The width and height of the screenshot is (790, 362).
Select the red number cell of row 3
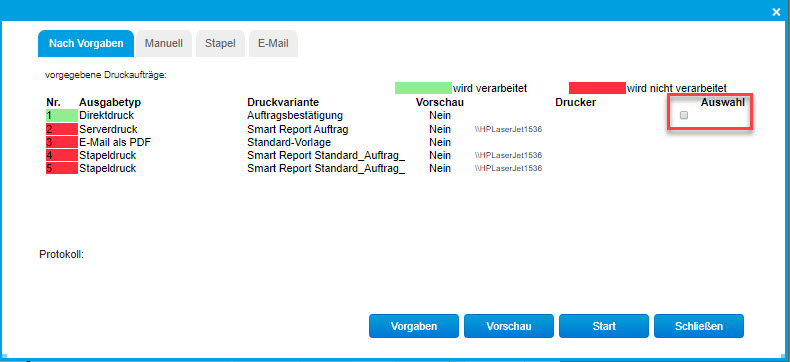61,142
